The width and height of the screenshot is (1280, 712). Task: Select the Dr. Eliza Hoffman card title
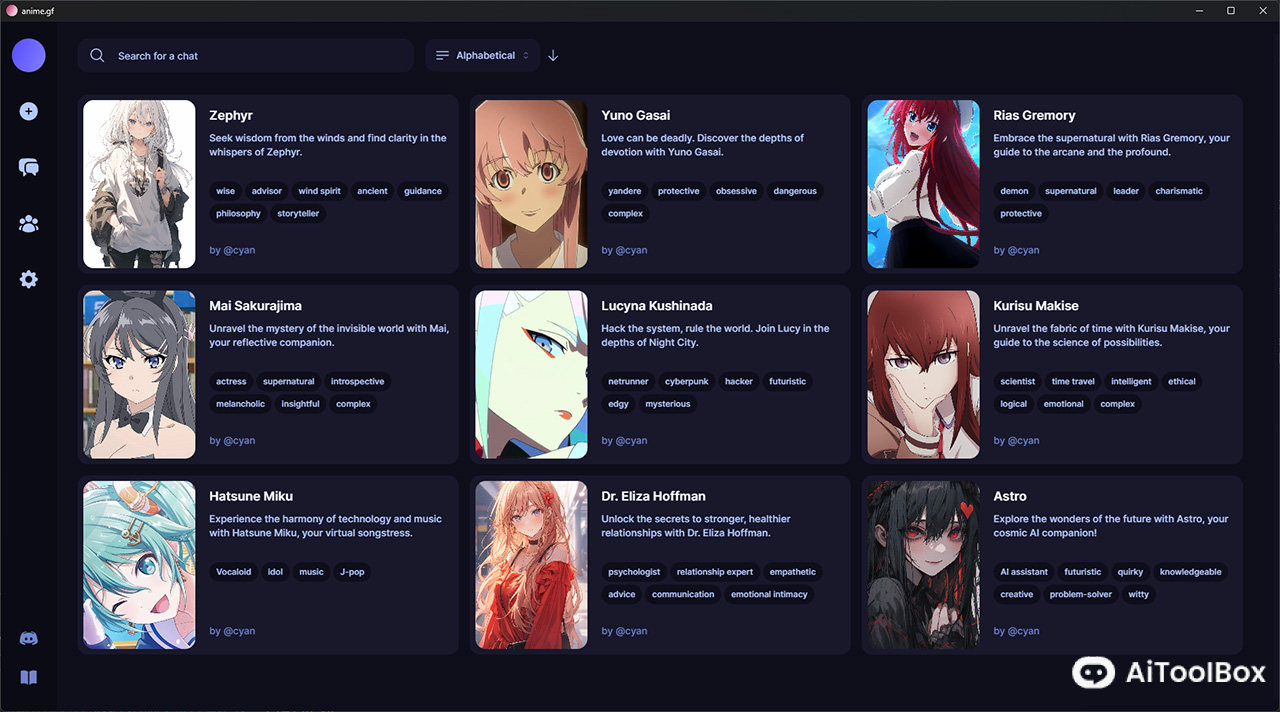(x=653, y=496)
